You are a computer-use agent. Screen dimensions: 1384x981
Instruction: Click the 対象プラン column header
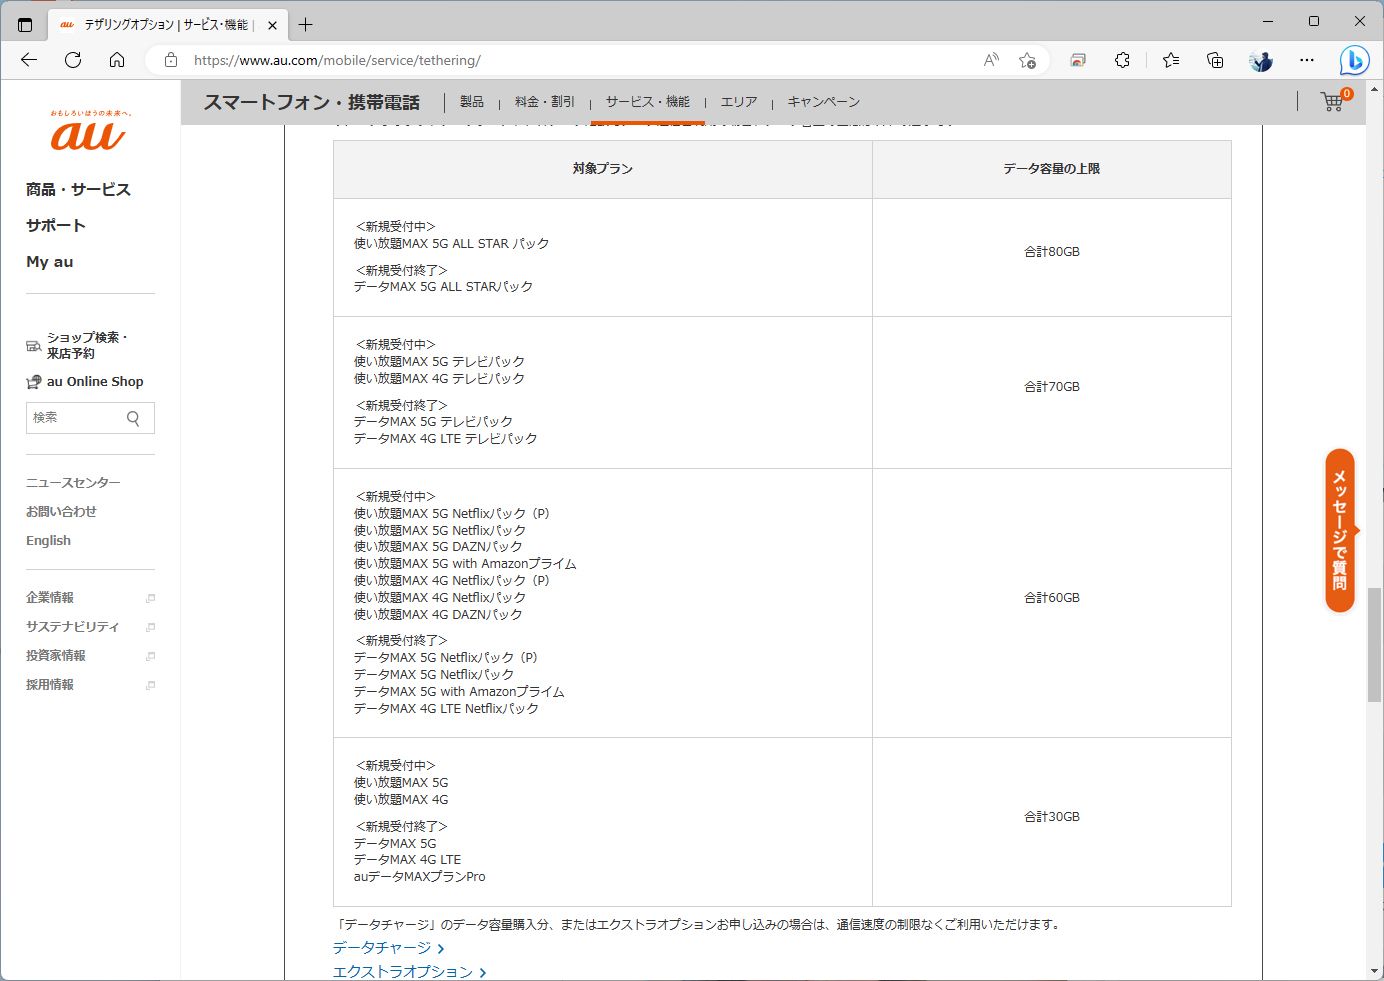coord(603,169)
